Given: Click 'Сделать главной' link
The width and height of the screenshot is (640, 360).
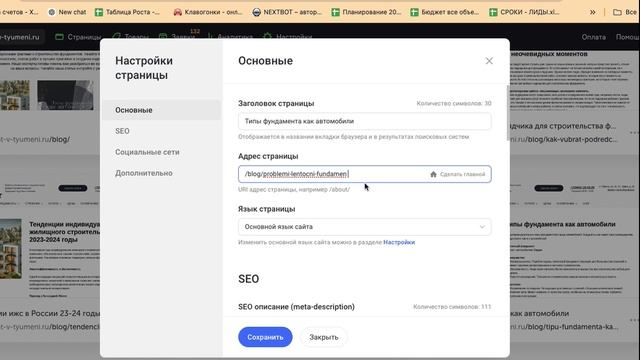Looking at the screenshot, I should click(462, 174).
